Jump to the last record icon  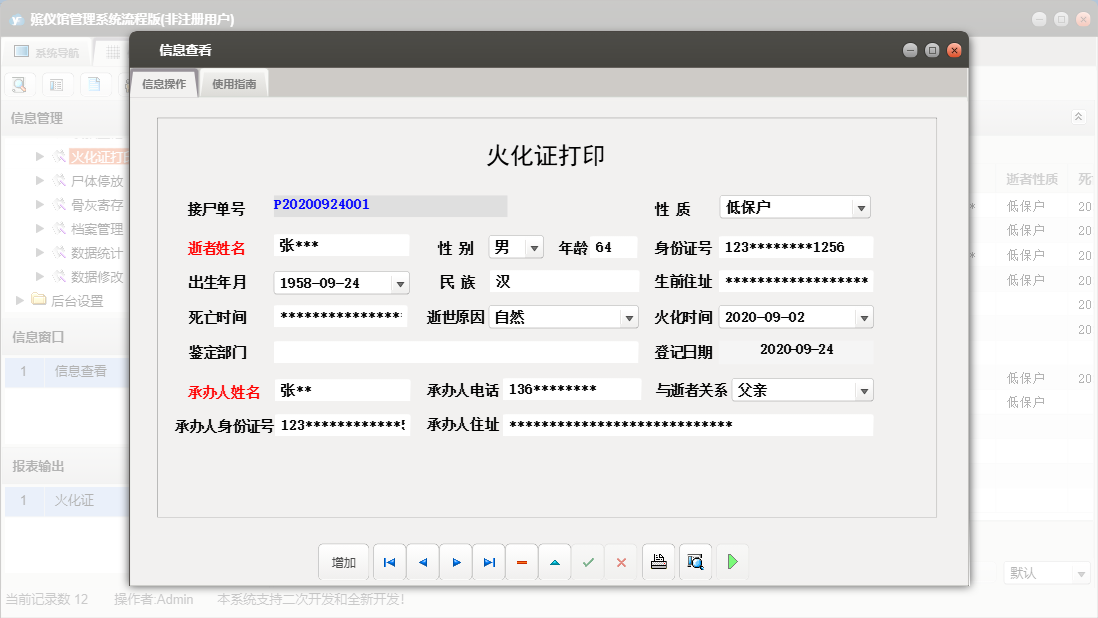[x=488, y=561]
